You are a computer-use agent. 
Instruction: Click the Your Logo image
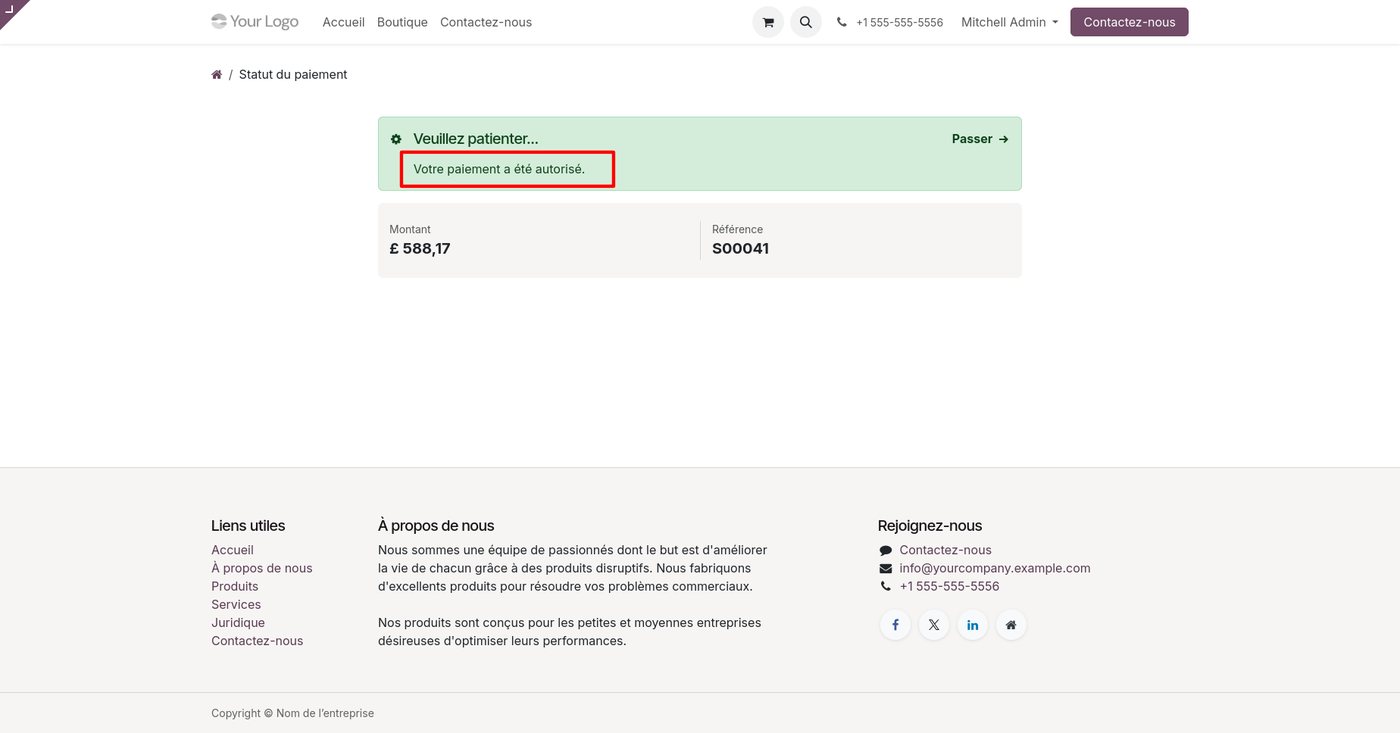tap(255, 22)
